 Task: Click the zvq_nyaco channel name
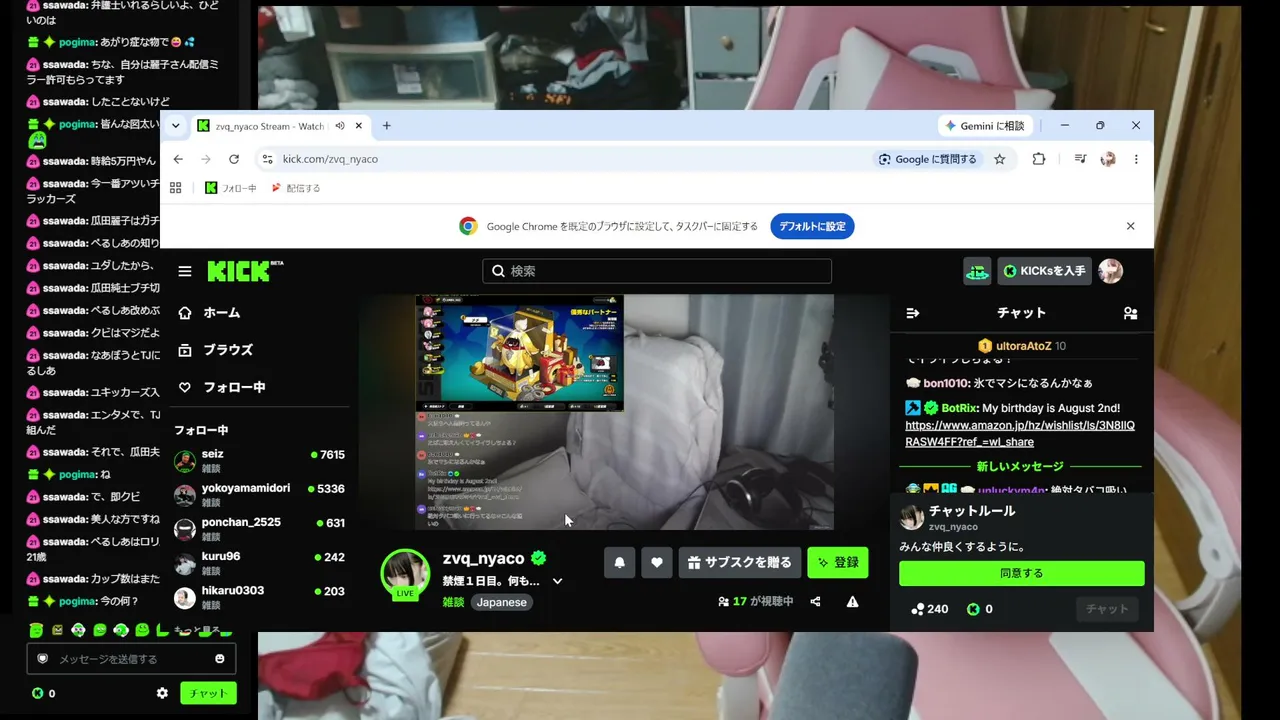click(484, 558)
